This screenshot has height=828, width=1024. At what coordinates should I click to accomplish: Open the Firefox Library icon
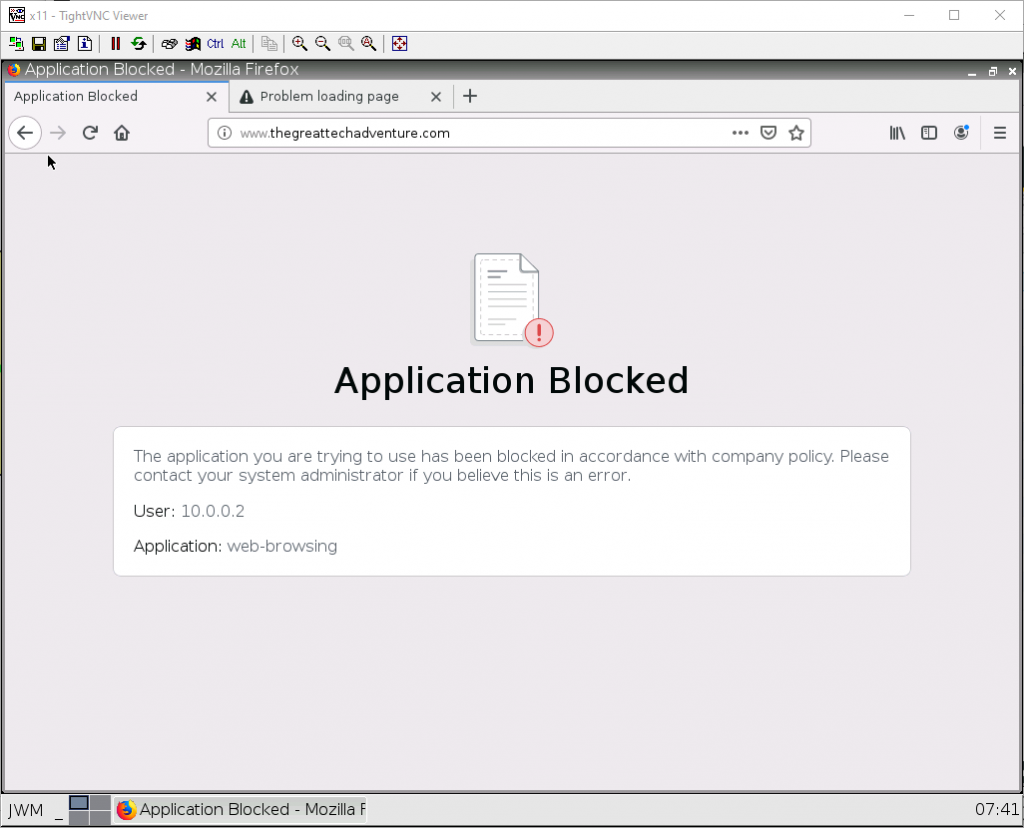tap(897, 132)
